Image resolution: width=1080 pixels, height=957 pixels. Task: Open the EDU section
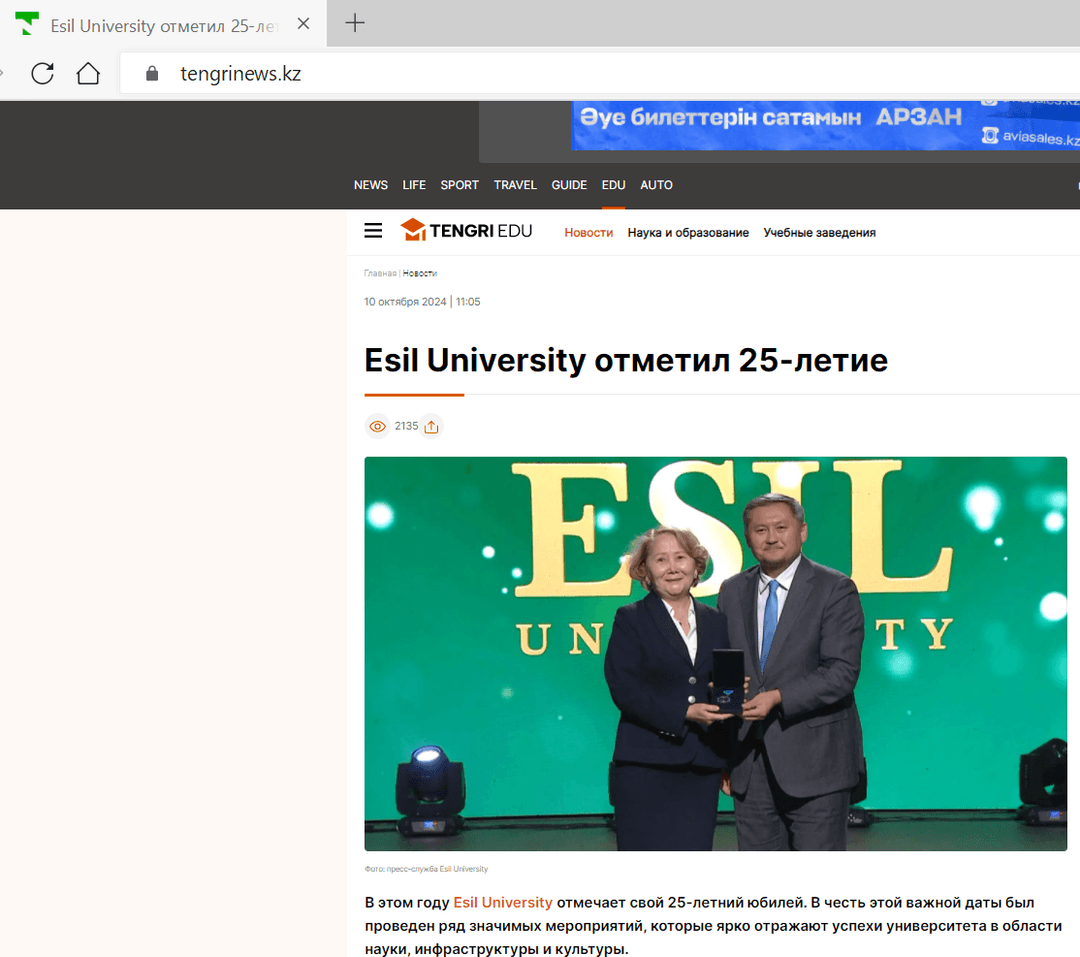614,185
